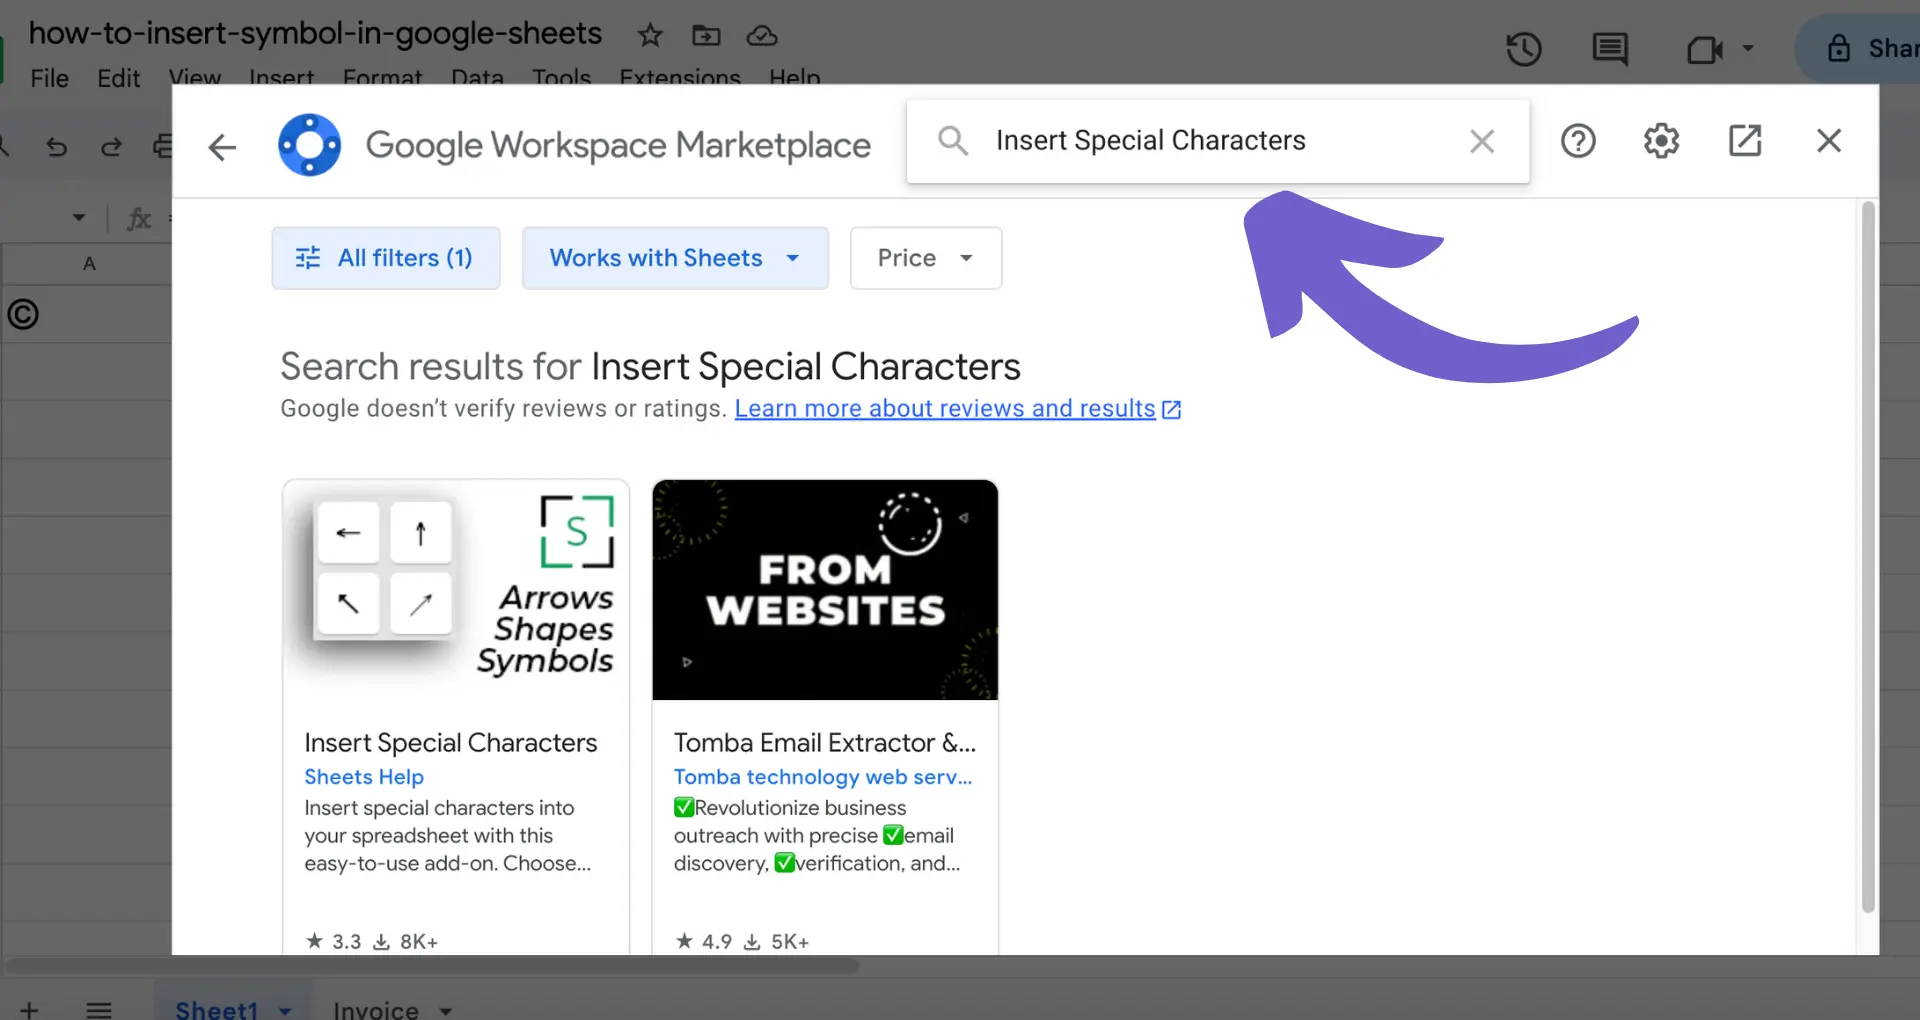Screen dimensions: 1920x1020
Task: Close the marketplace dialog
Action: (1829, 141)
